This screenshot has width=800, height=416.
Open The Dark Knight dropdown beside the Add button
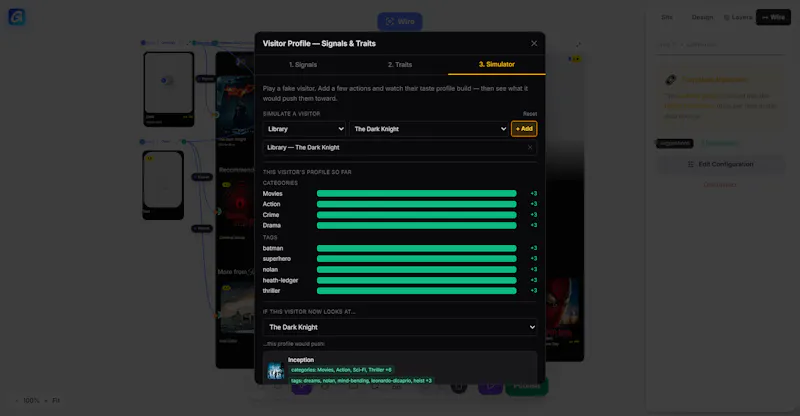point(429,129)
